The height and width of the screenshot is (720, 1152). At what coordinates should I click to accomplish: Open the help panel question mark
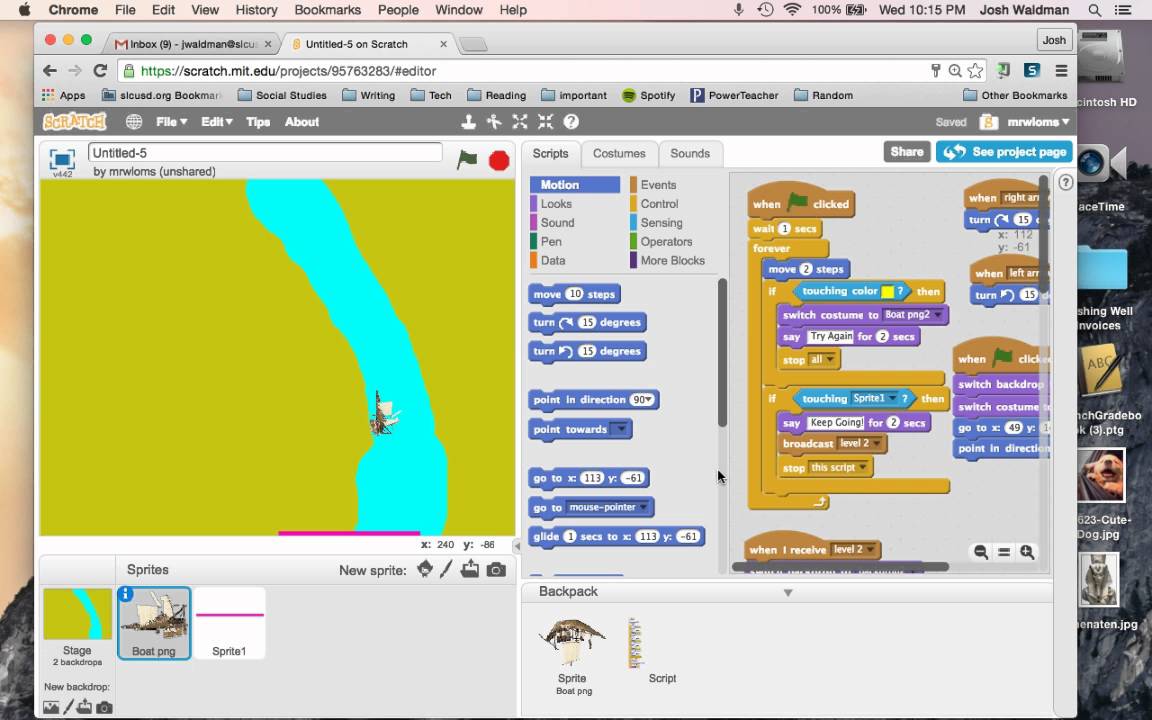click(1065, 182)
